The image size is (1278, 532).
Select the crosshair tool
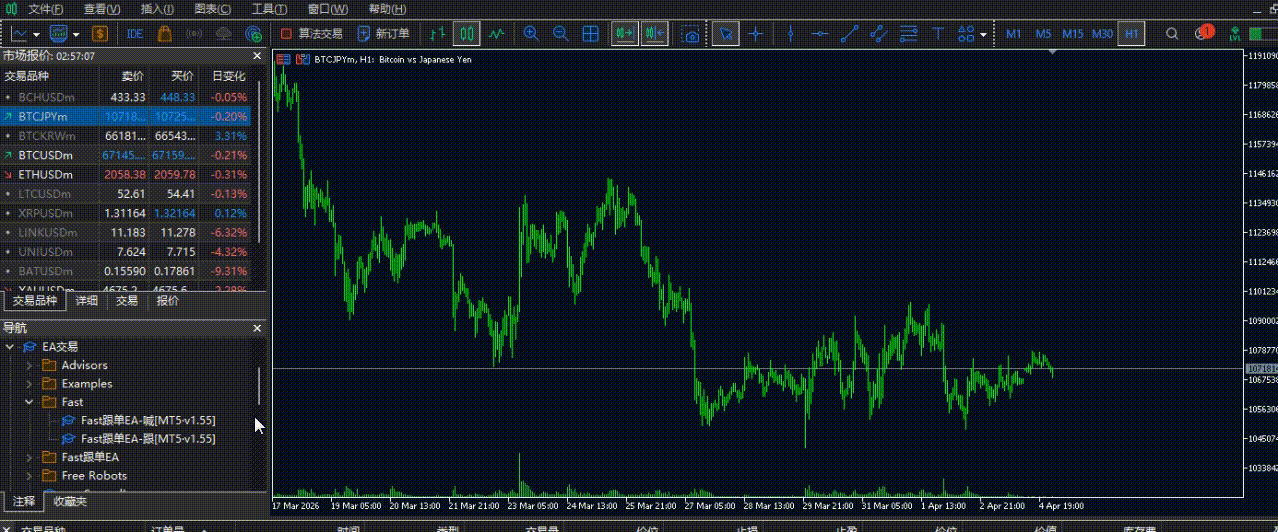(756, 33)
